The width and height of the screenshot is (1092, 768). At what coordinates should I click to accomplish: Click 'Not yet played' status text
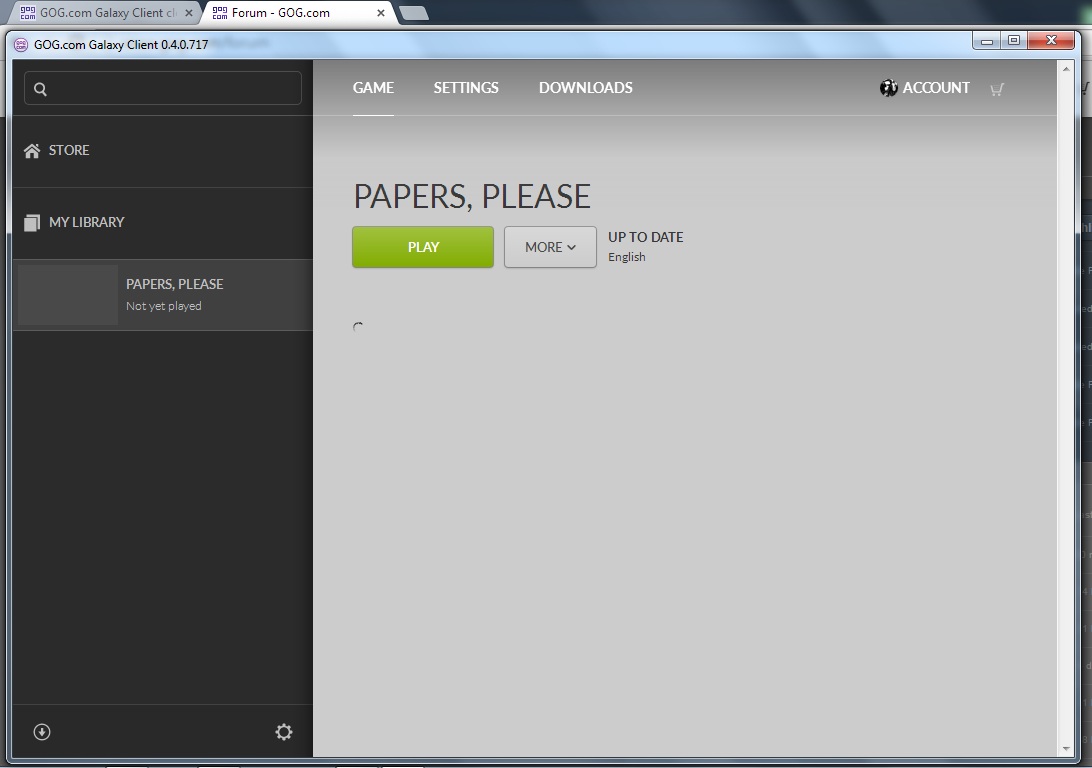click(164, 306)
